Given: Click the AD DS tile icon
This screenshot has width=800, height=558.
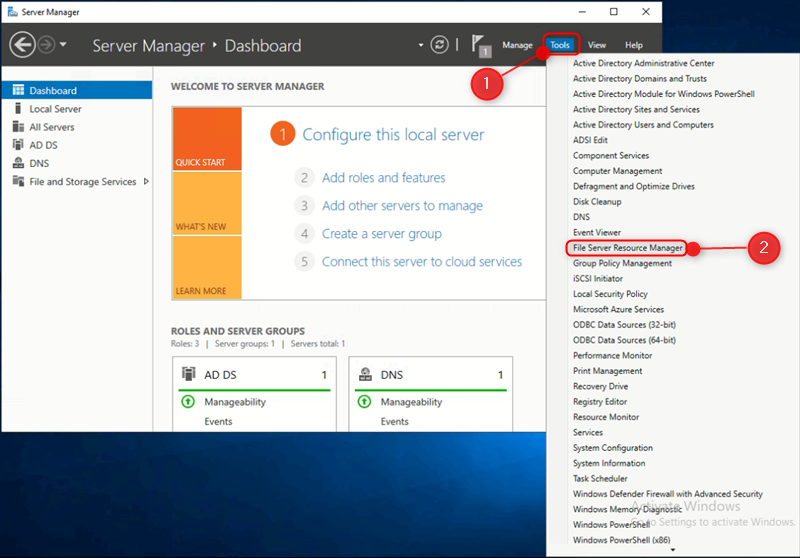Looking at the screenshot, I should click(189, 374).
